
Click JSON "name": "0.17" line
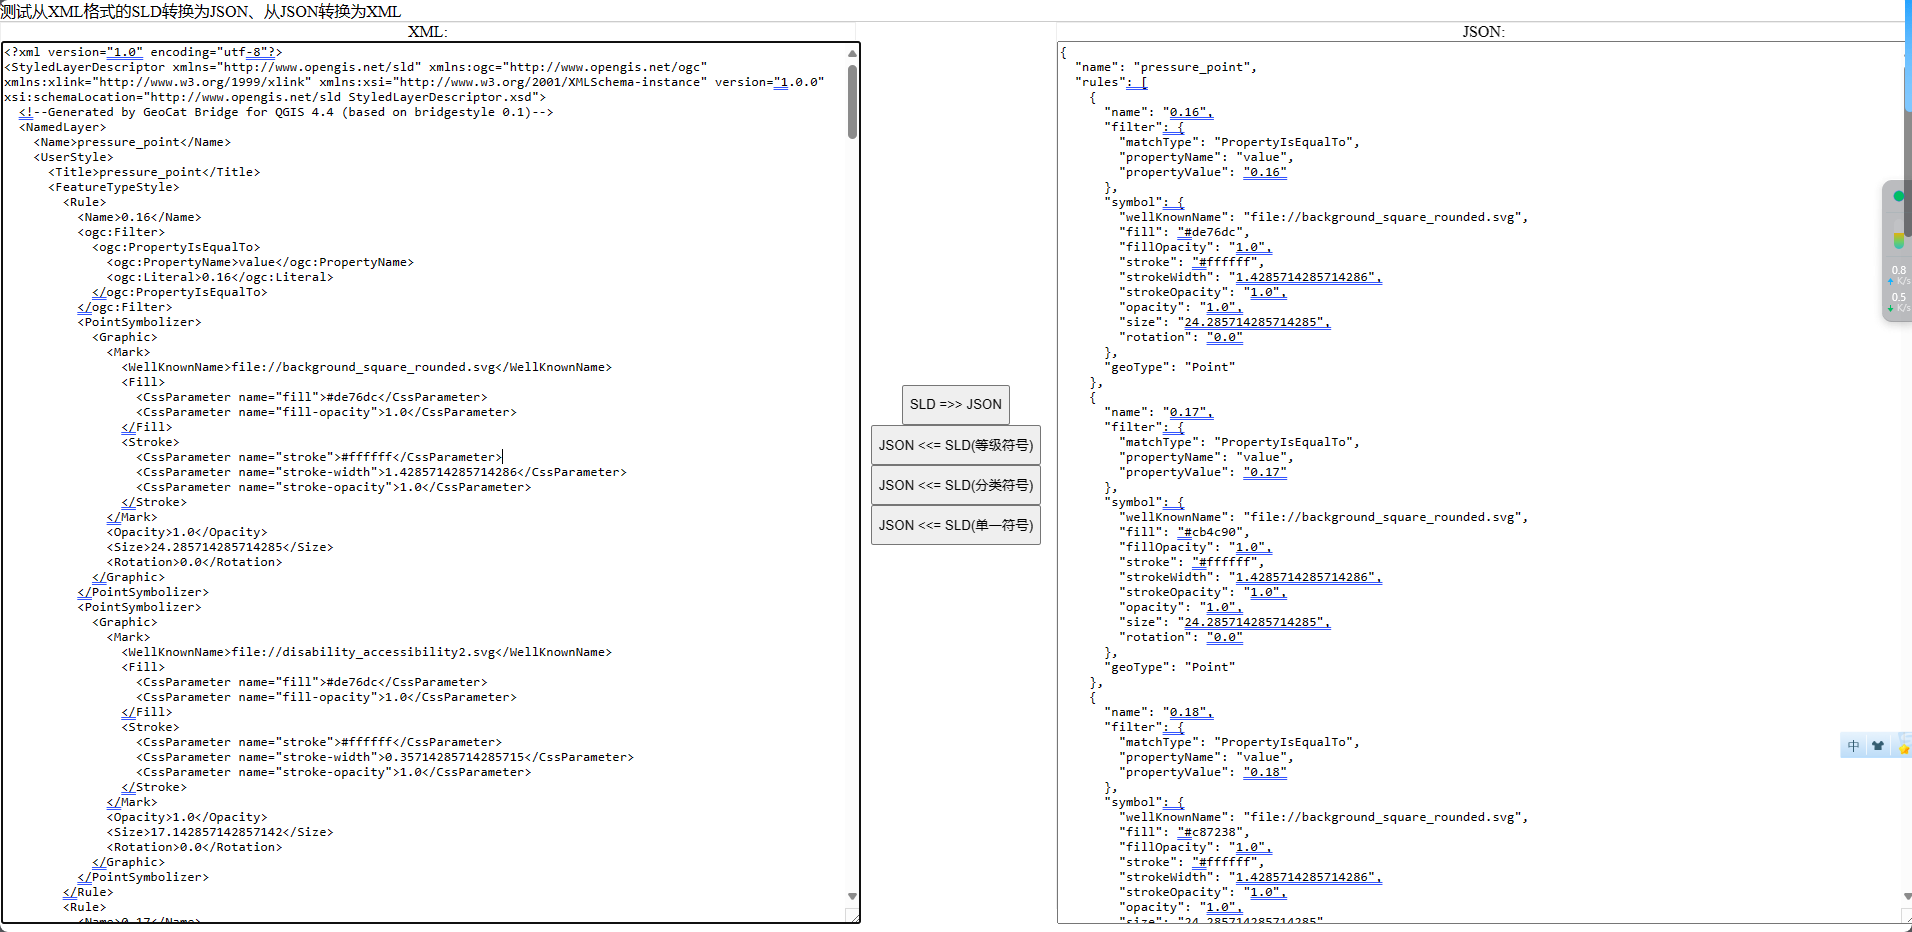coord(1159,412)
